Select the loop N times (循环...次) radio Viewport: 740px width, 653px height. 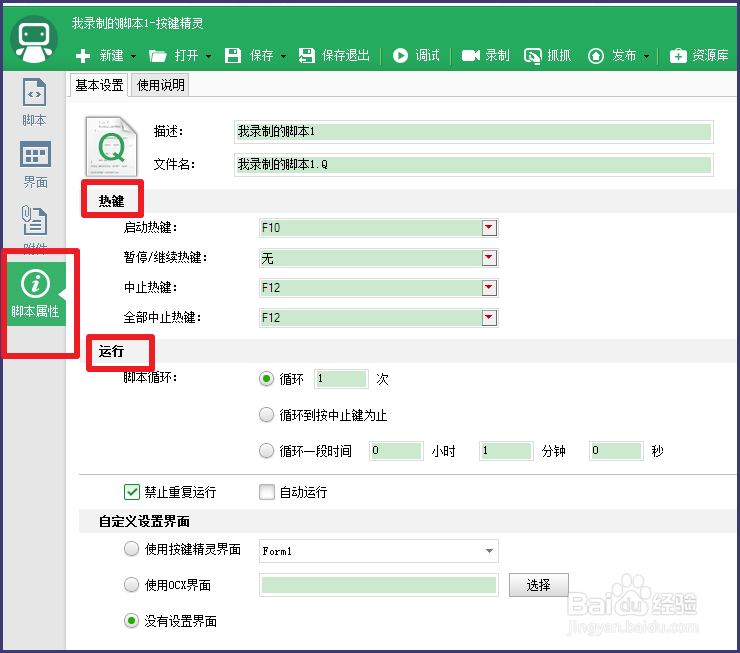[x=266, y=379]
